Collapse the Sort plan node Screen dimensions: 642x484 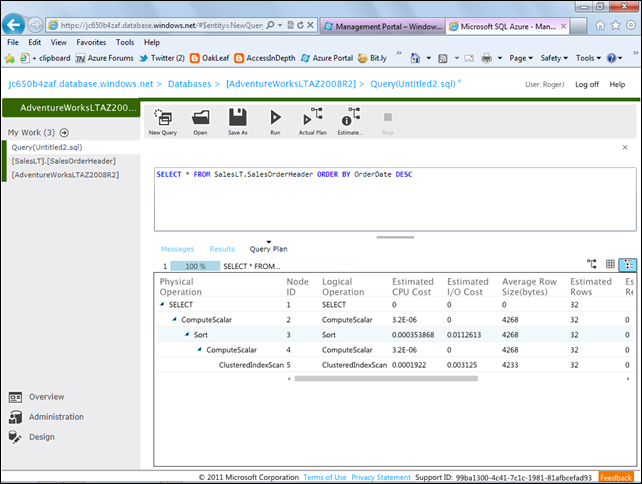(x=187, y=334)
